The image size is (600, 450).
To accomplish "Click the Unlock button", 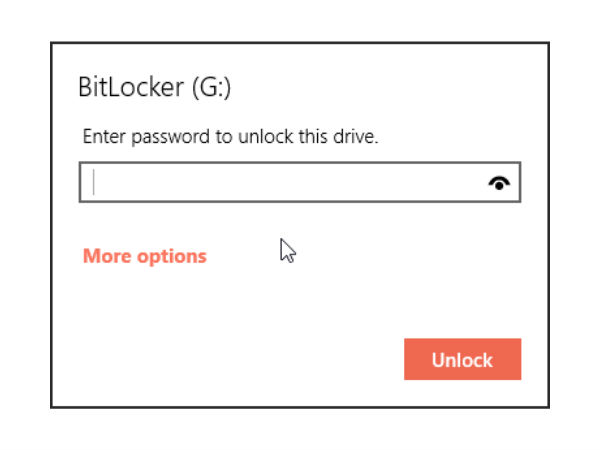I will [x=462, y=359].
